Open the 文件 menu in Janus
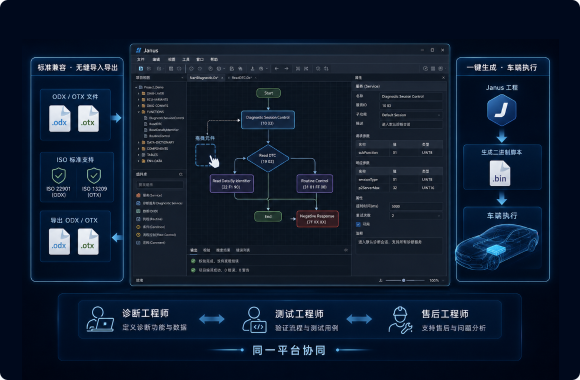Image resolution: width=580 pixels, height=380 pixels. point(141,59)
